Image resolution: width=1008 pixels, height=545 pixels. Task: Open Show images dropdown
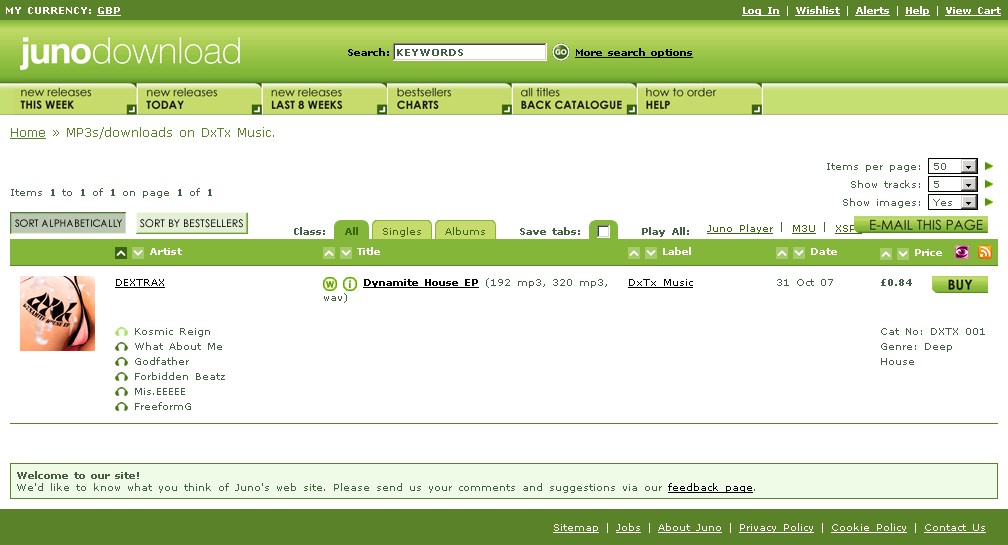pos(953,202)
